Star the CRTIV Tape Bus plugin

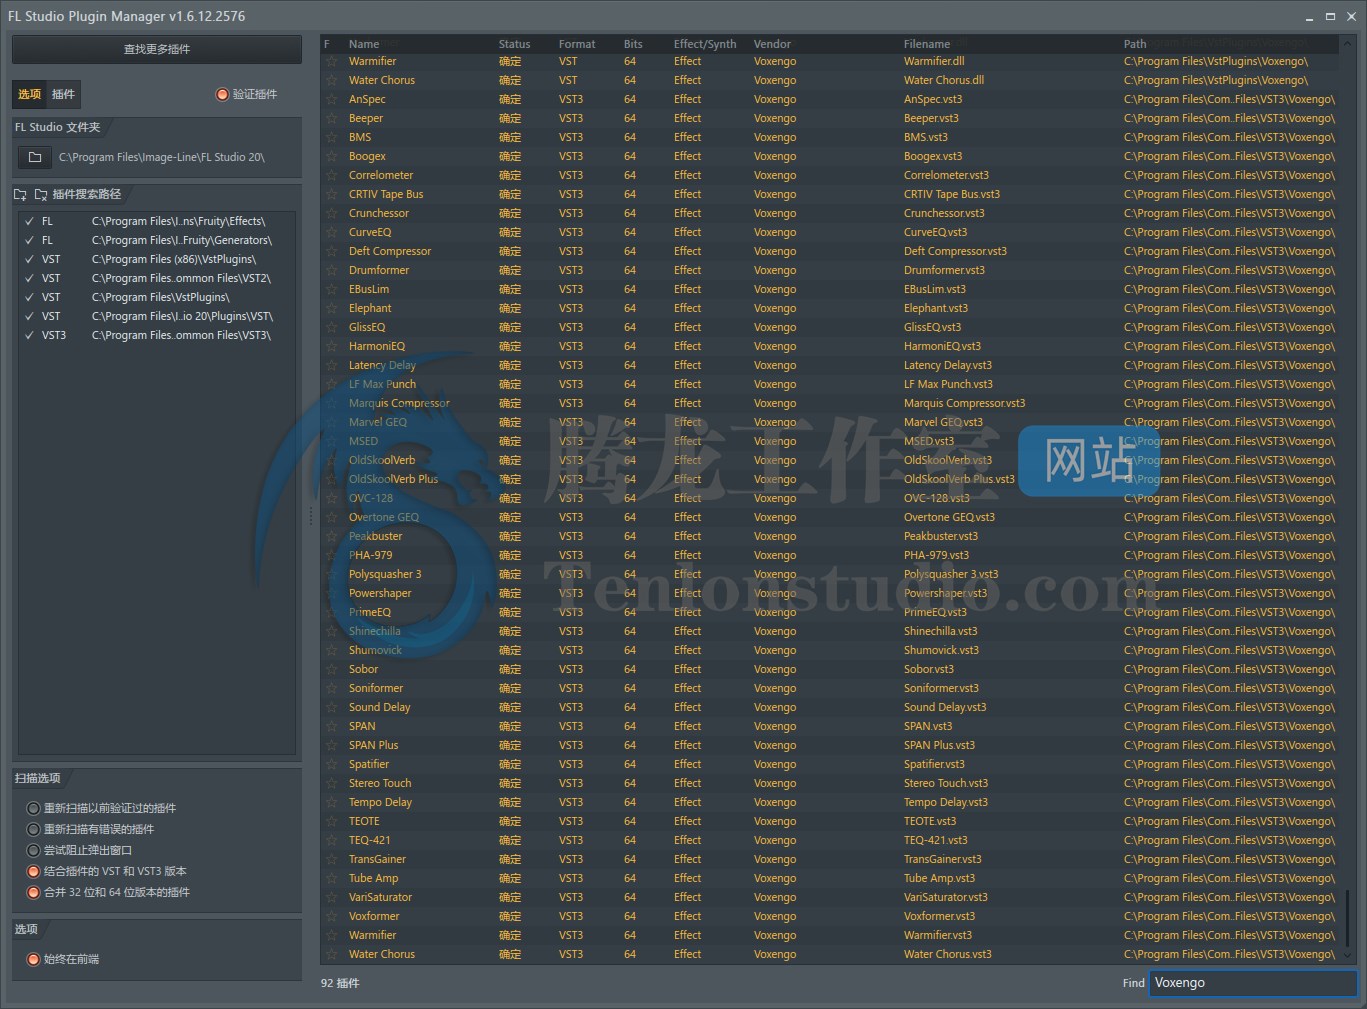331,194
